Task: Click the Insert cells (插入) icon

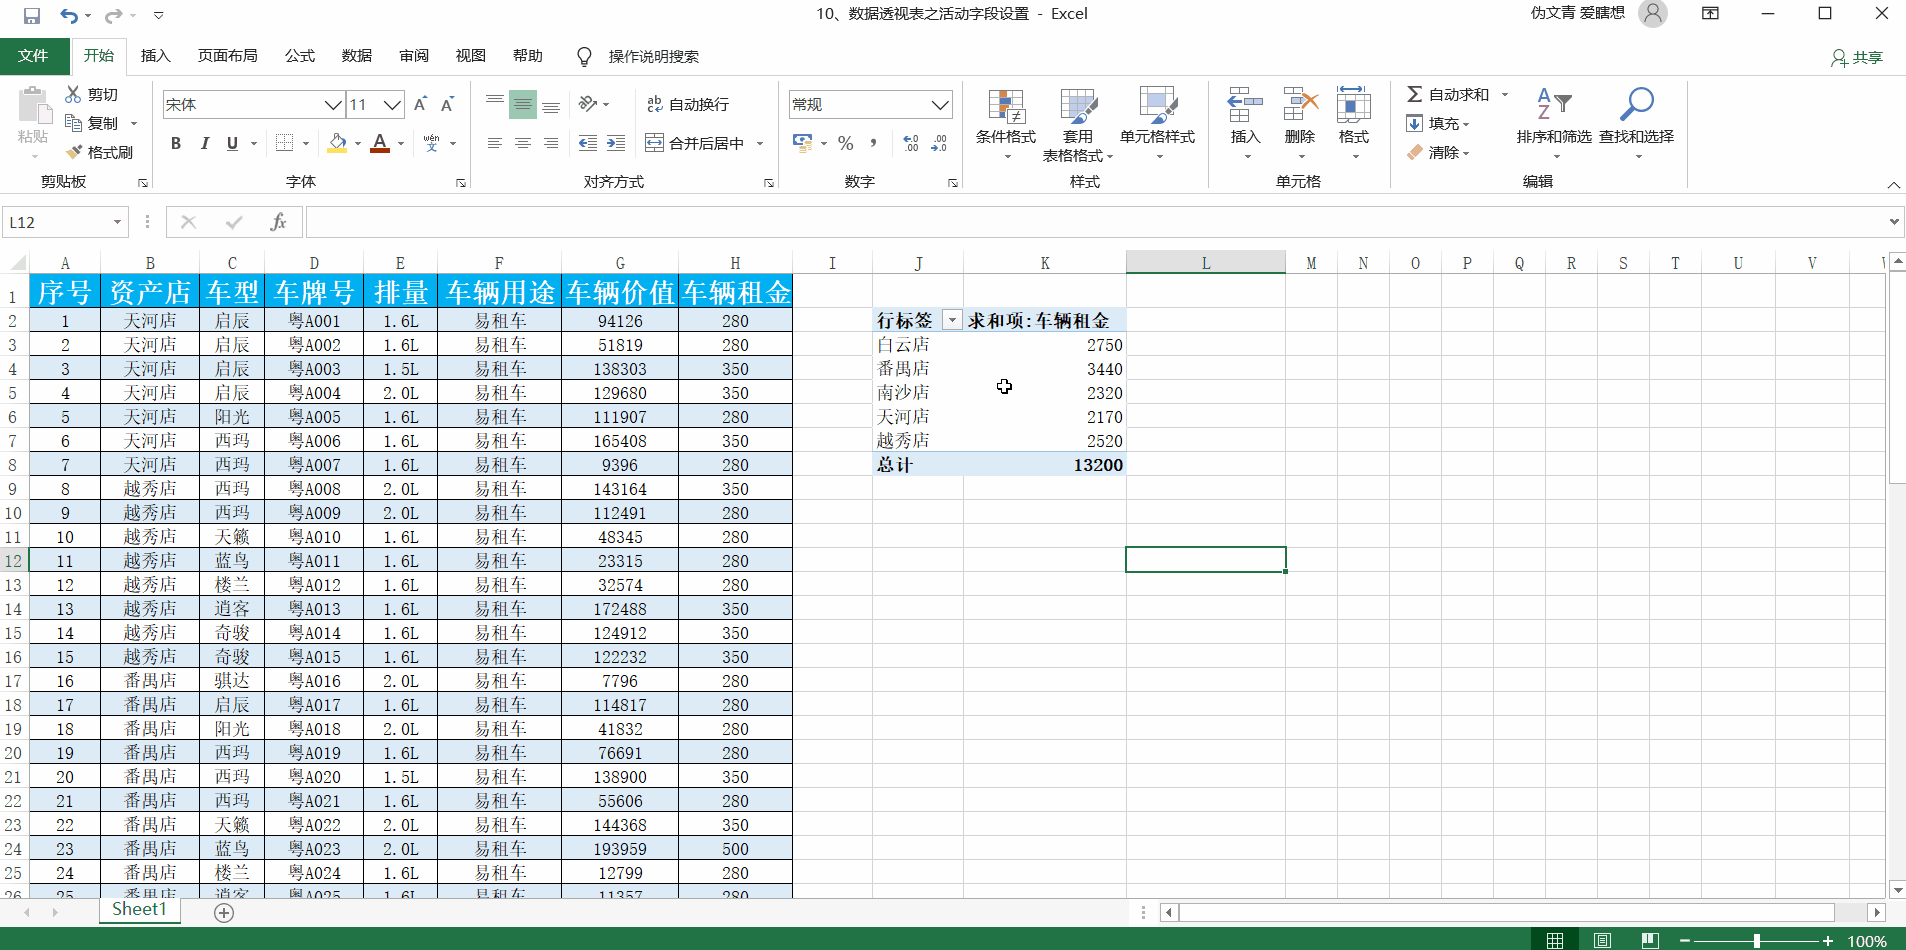Action: 1245,105
